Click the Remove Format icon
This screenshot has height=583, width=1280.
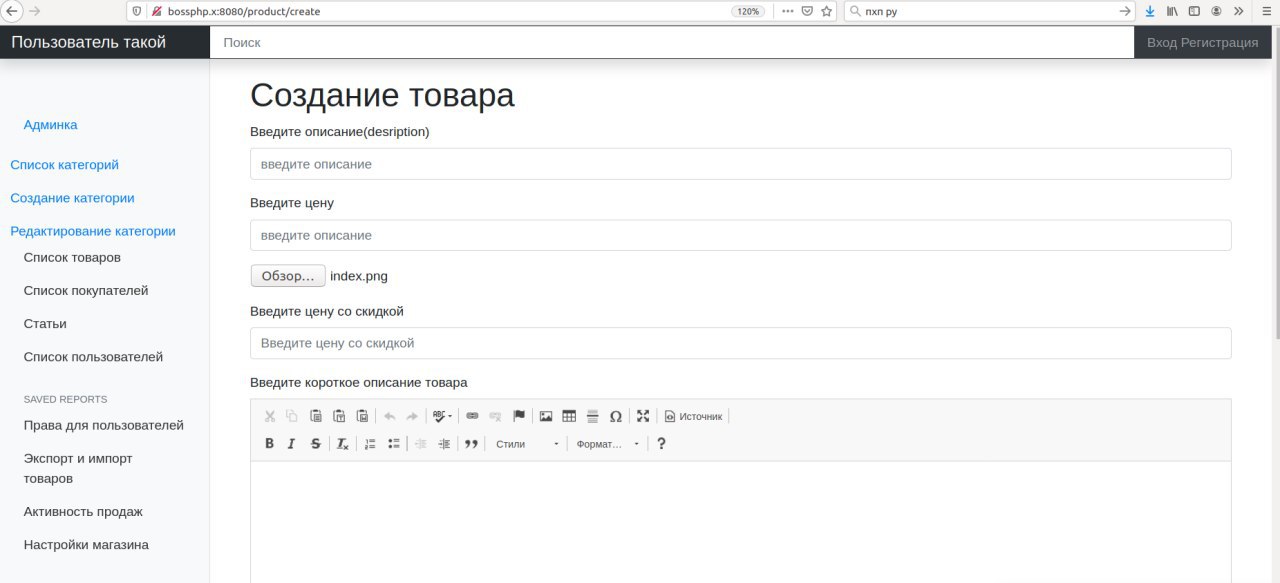(x=342, y=443)
